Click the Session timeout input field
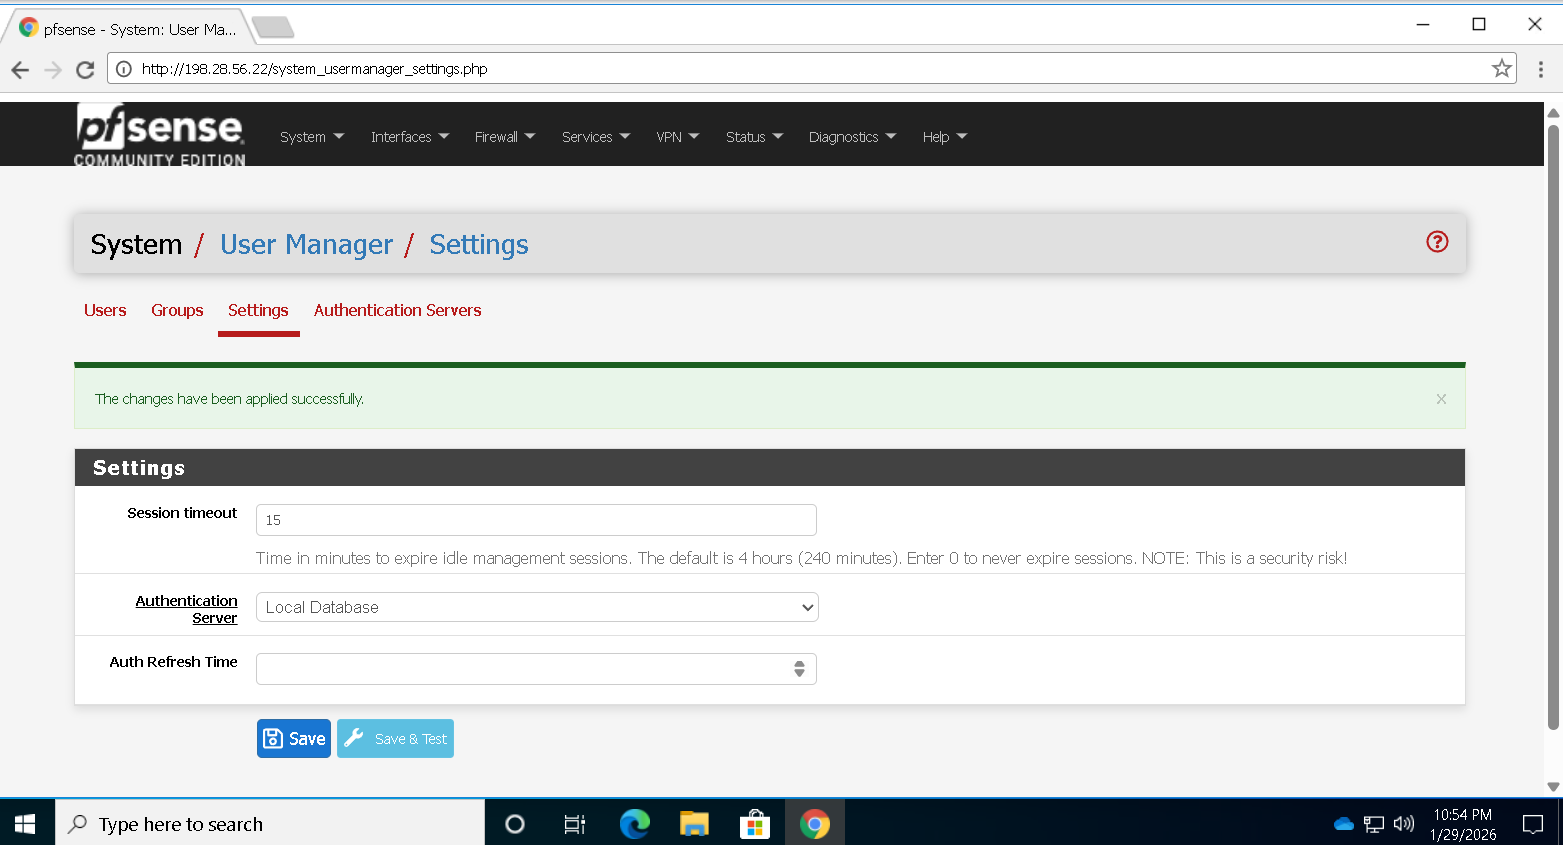This screenshot has height=845, width=1563. [536, 520]
